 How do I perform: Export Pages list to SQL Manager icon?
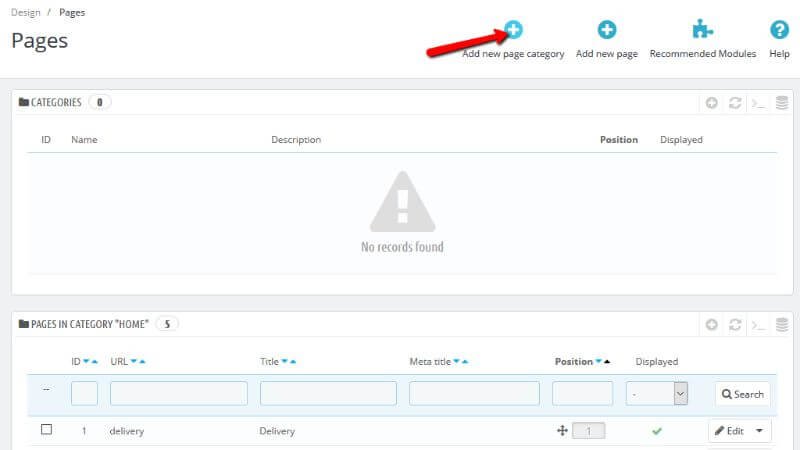point(782,324)
